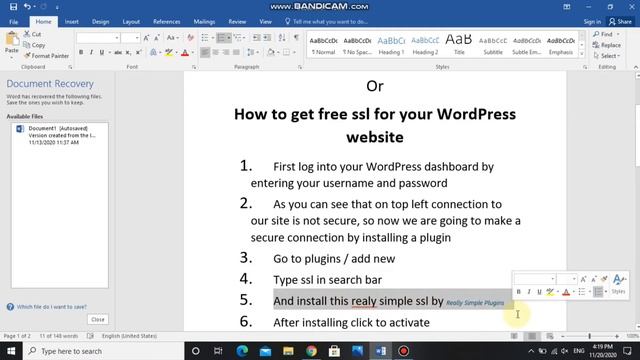Decrease font size with Shrink Font

click(157, 38)
